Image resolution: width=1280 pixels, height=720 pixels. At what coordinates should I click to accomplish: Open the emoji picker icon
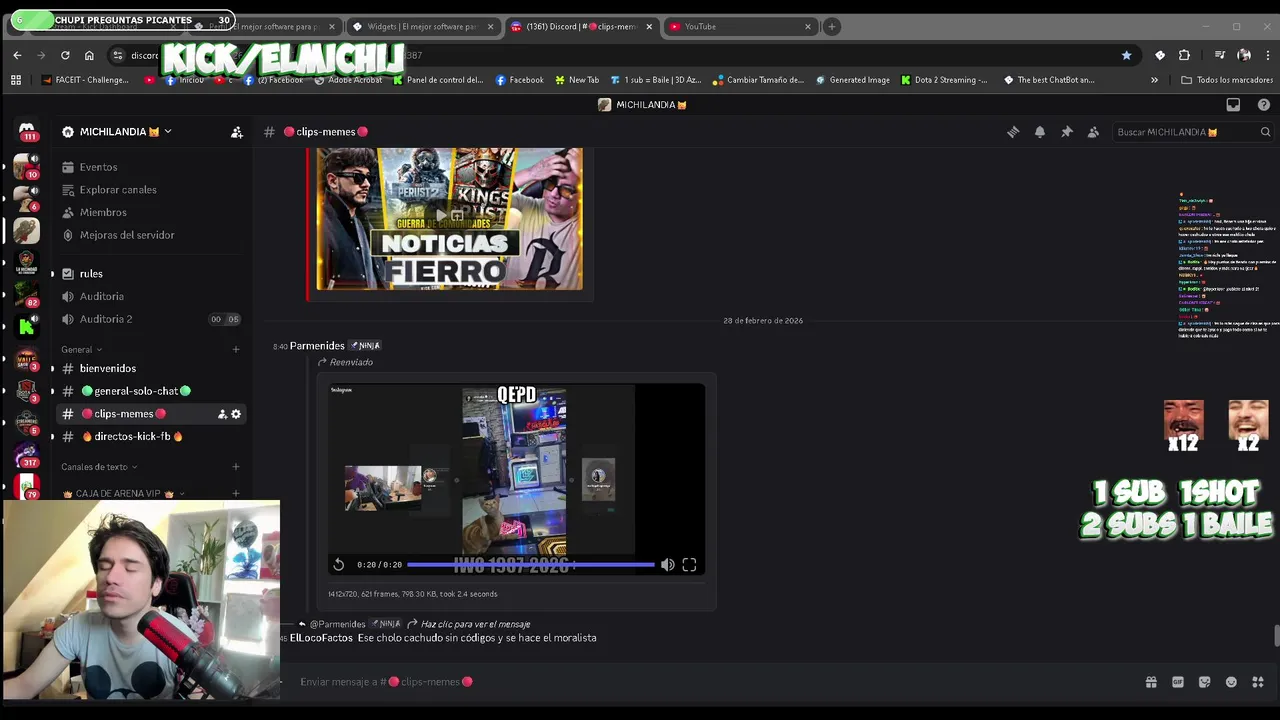click(x=1231, y=682)
